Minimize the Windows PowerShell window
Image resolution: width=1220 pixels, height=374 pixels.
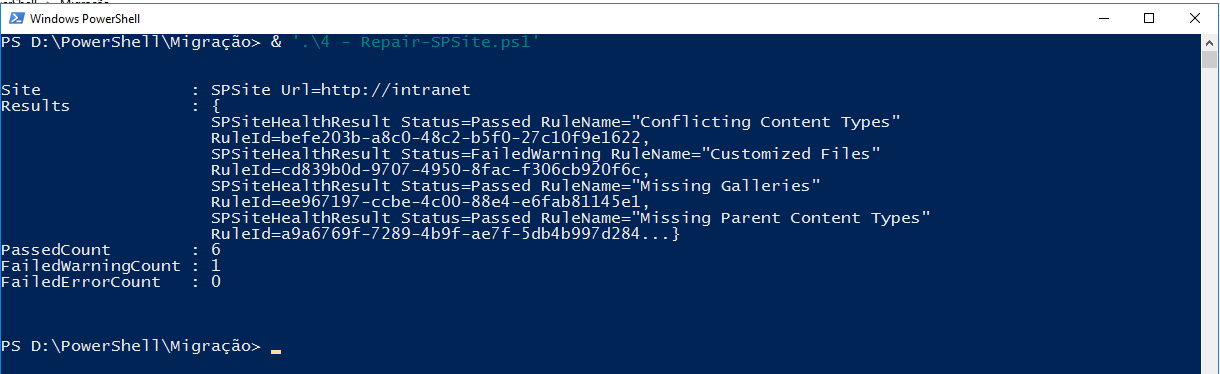click(1103, 18)
